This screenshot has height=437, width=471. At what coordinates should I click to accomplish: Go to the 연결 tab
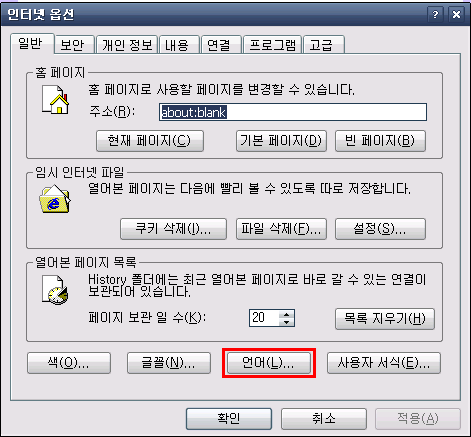coord(221,45)
